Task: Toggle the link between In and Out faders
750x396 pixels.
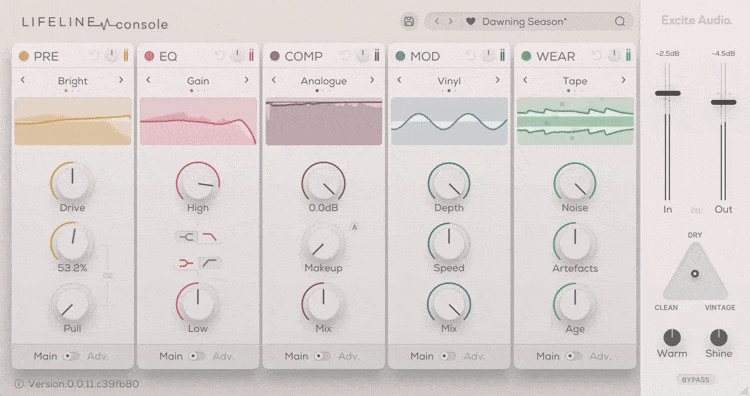Action: [x=695, y=210]
